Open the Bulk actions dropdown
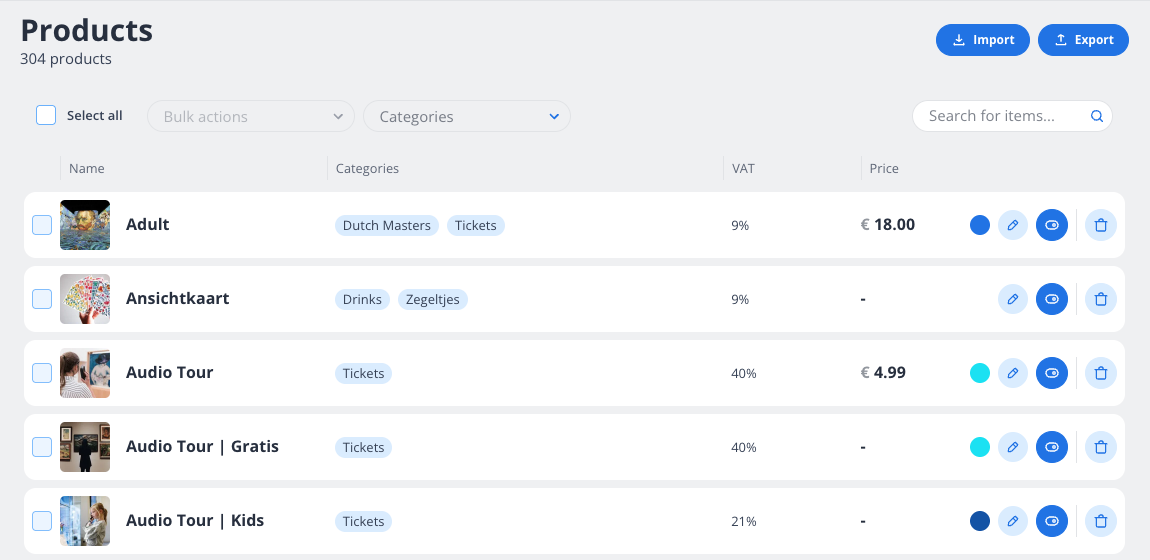The image size is (1150, 560). [251, 116]
